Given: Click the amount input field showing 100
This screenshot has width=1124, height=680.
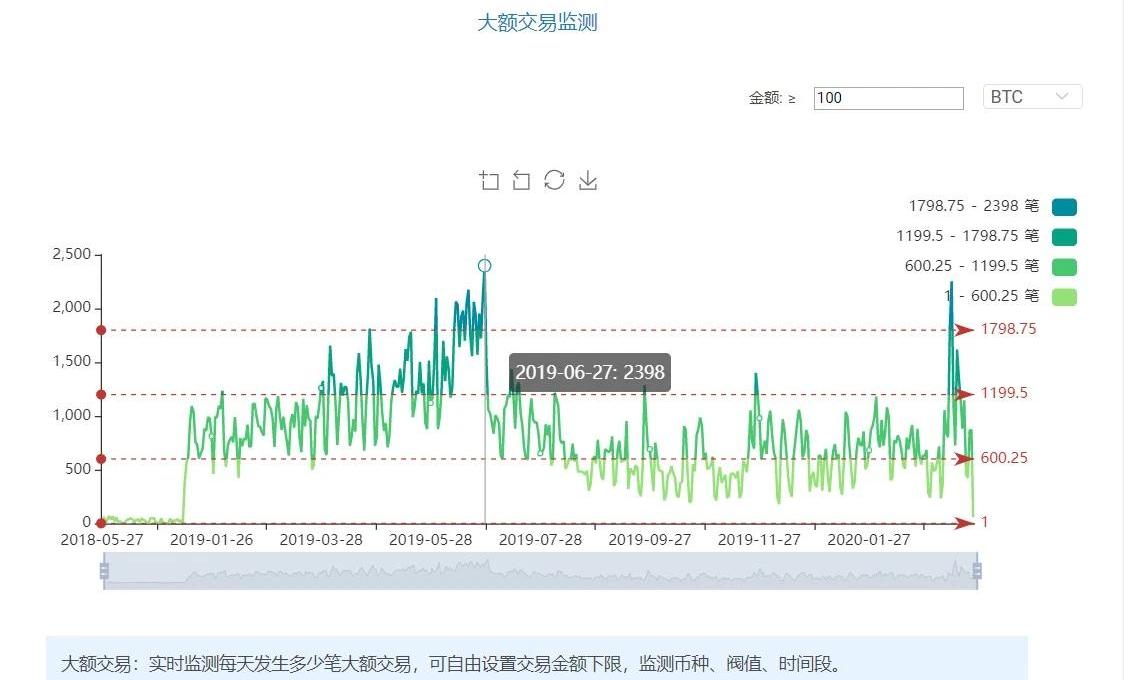Looking at the screenshot, I should pos(888,98).
